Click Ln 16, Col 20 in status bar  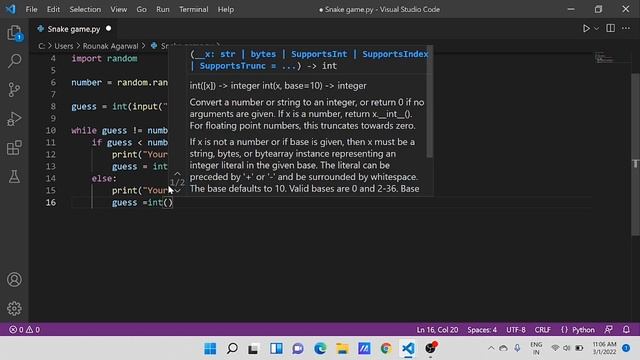tap(437, 329)
